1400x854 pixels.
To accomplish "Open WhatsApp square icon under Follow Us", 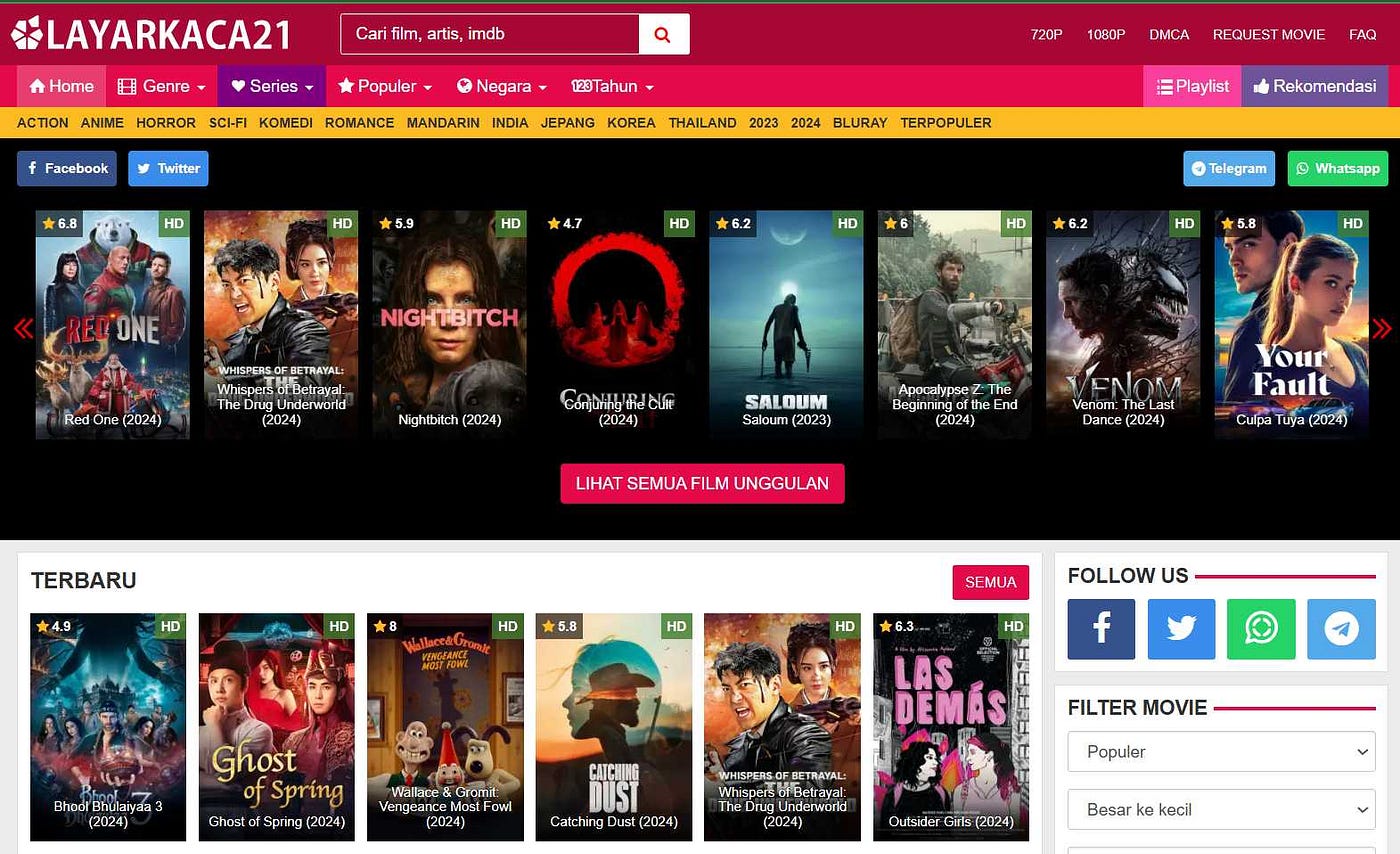I will [x=1261, y=629].
